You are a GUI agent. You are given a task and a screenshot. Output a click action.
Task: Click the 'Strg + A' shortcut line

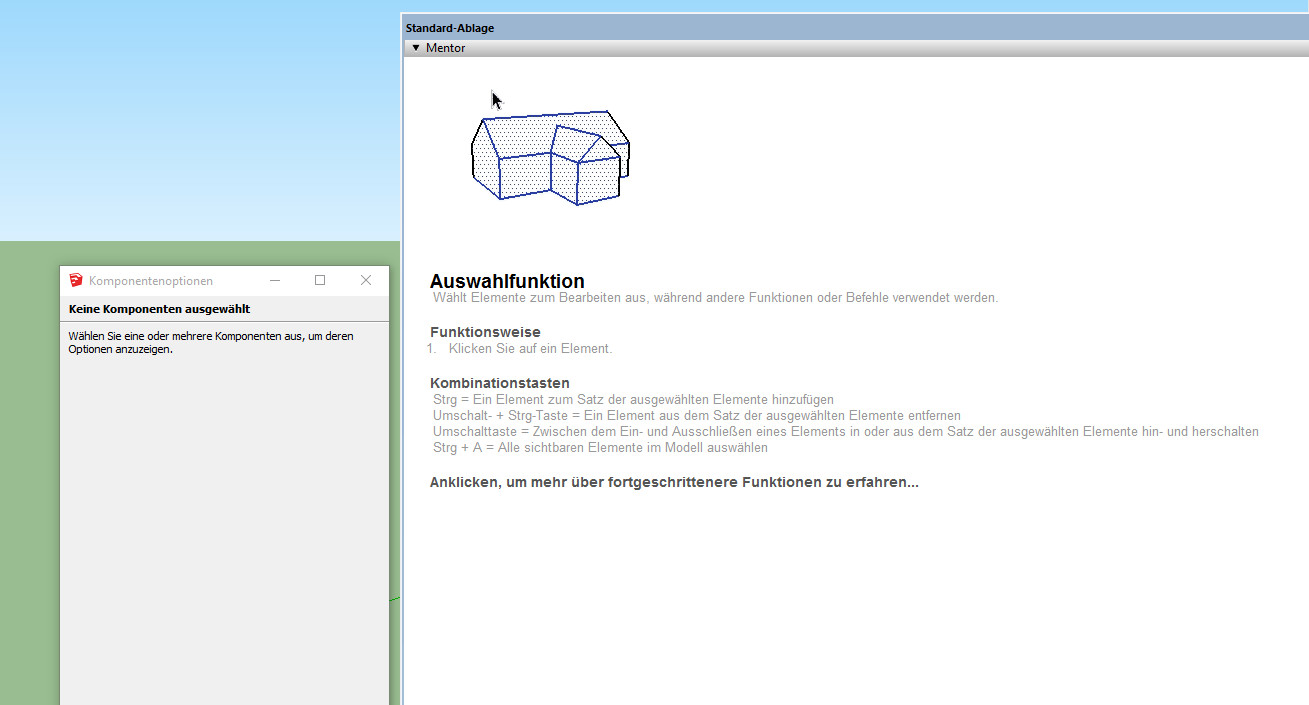[x=600, y=448]
